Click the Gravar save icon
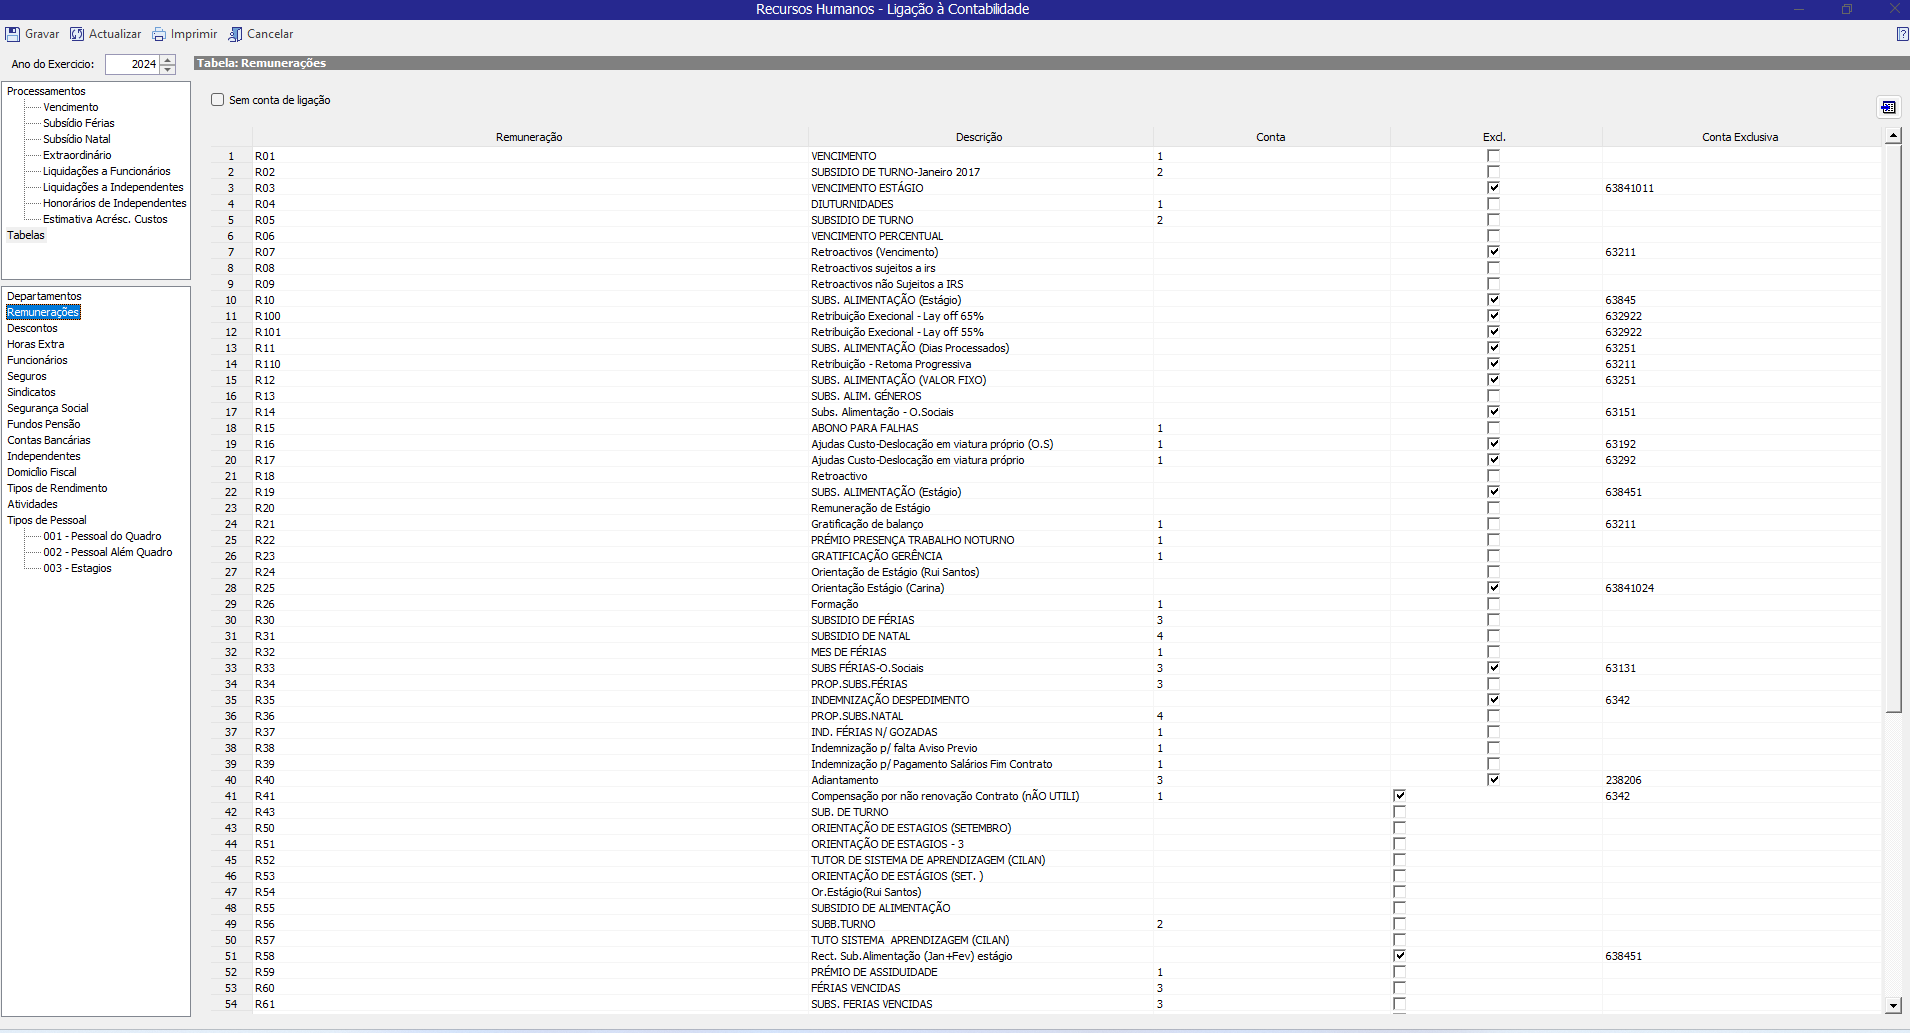The width and height of the screenshot is (1910, 1033). click(13, 34)
